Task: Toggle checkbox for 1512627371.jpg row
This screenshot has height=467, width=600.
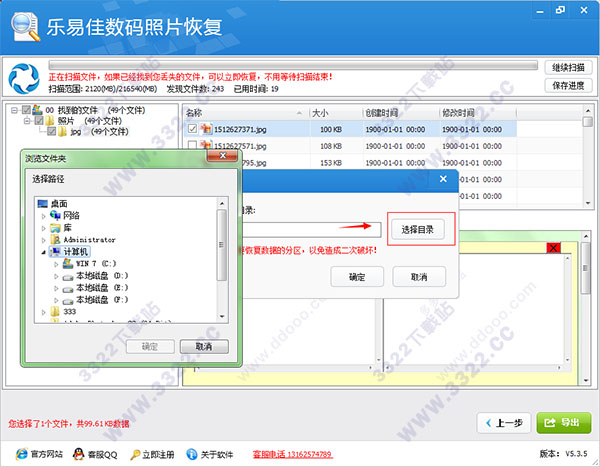Action: (192, 129)
